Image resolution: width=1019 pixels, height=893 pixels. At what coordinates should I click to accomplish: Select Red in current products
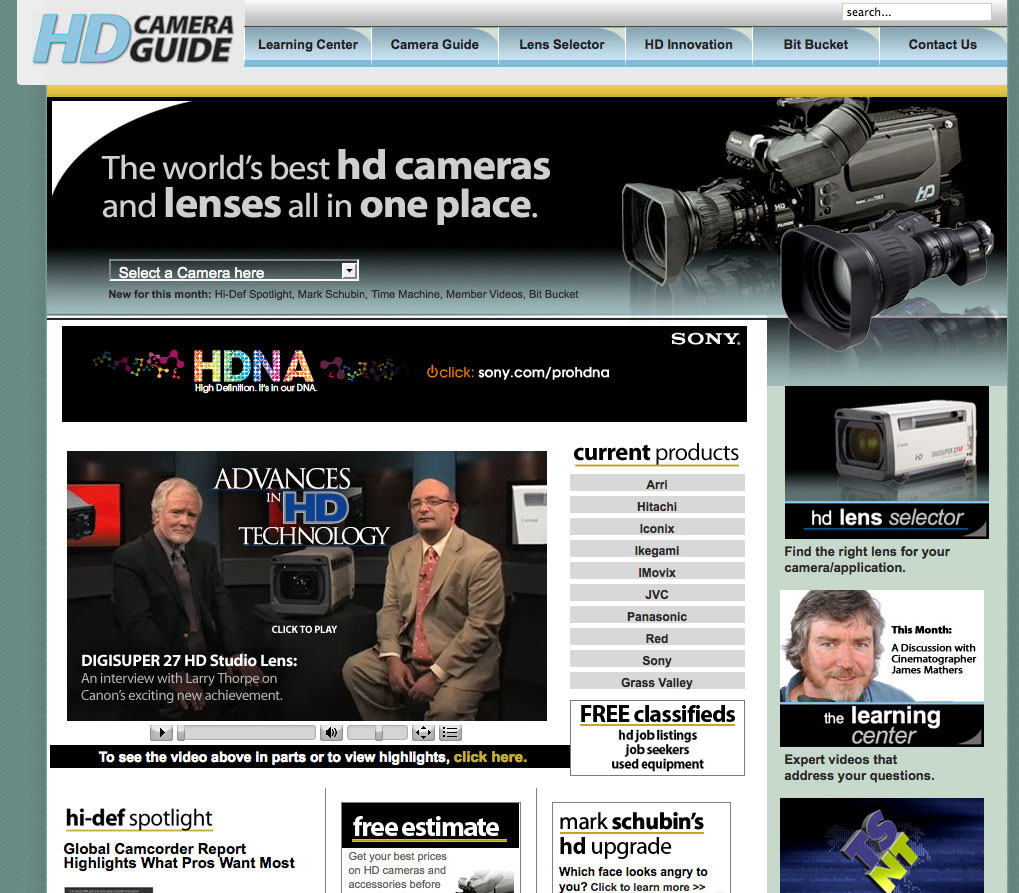coord(657,638)
